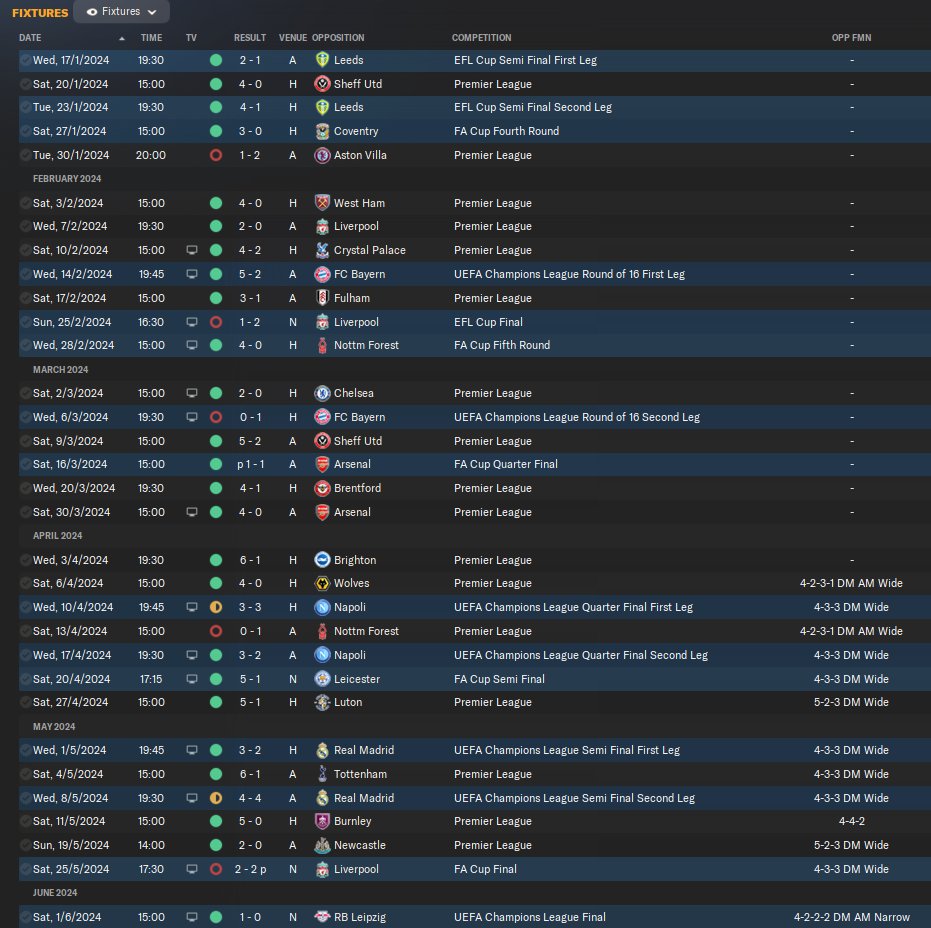This screenshot has width=931, height=928.
Task: Sort by the RESULT column header
Action: click(x=249, y=37)
